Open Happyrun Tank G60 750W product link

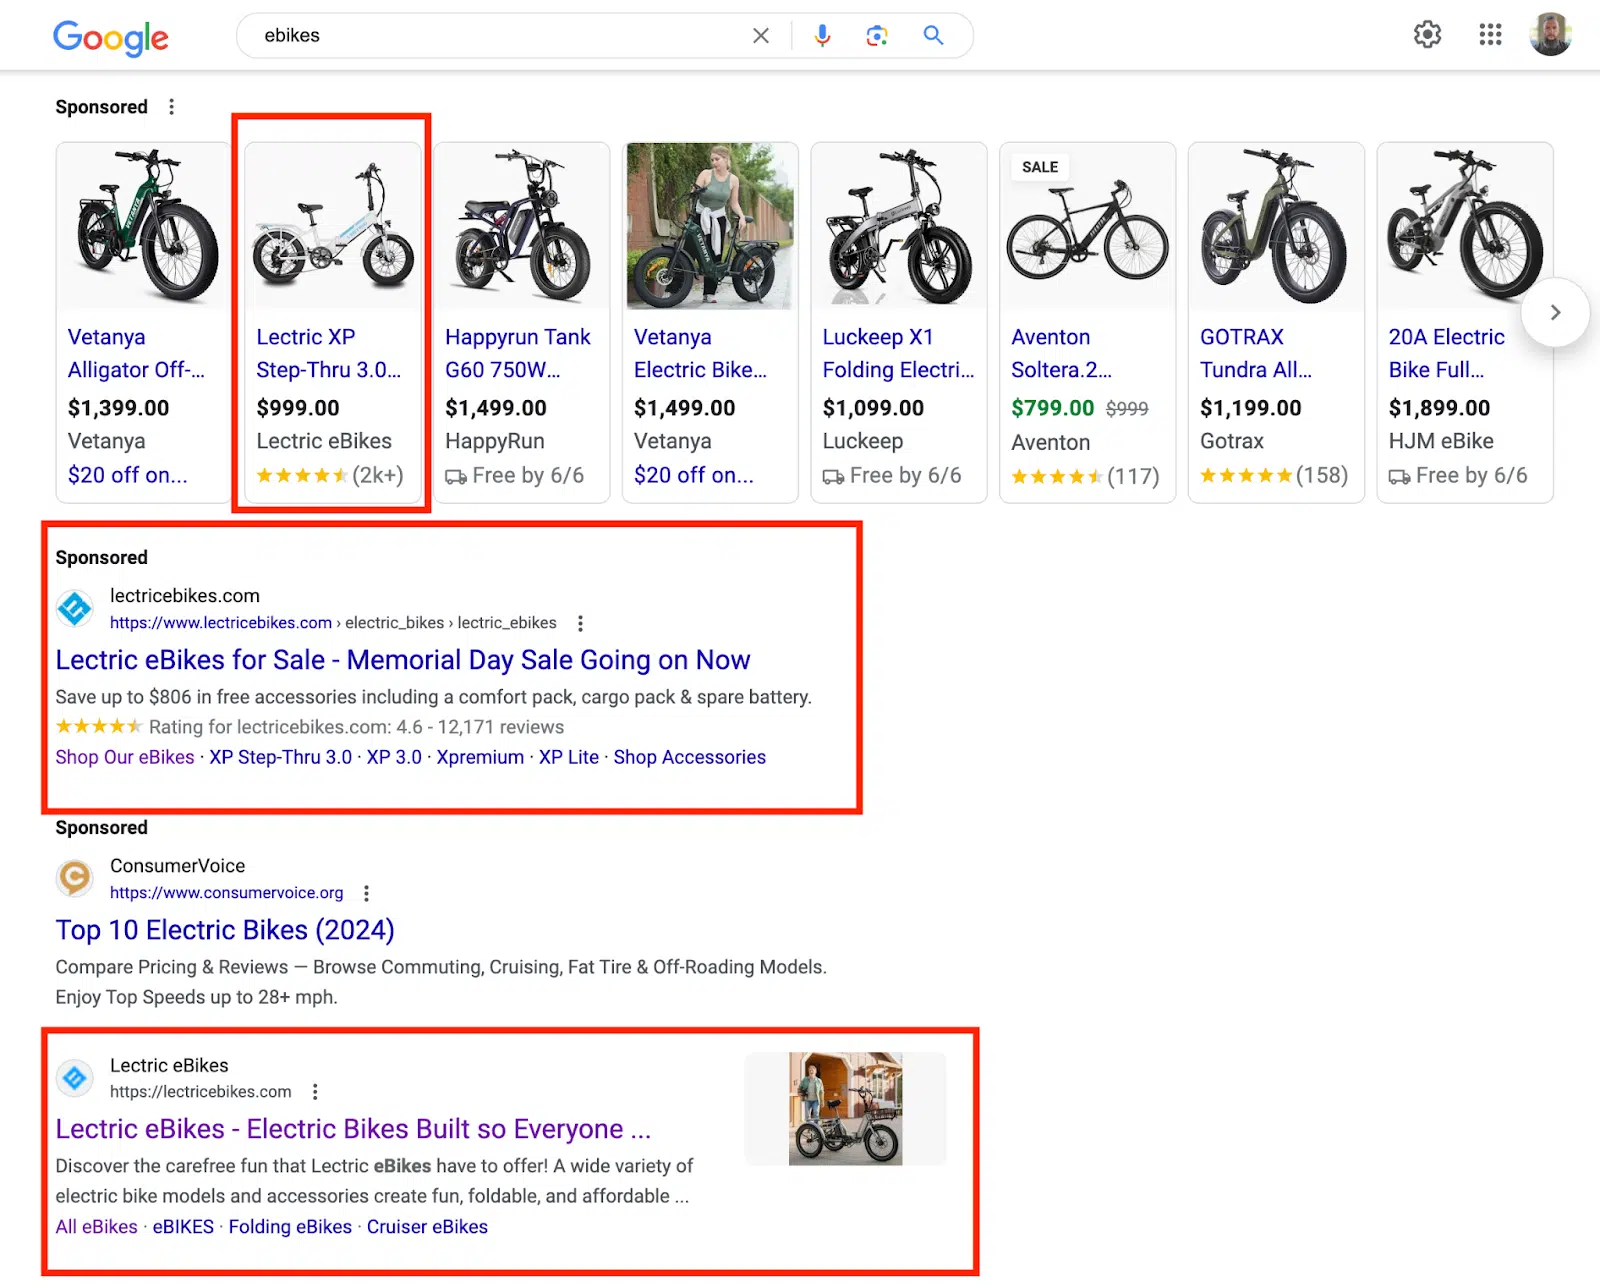pos(517,354)
